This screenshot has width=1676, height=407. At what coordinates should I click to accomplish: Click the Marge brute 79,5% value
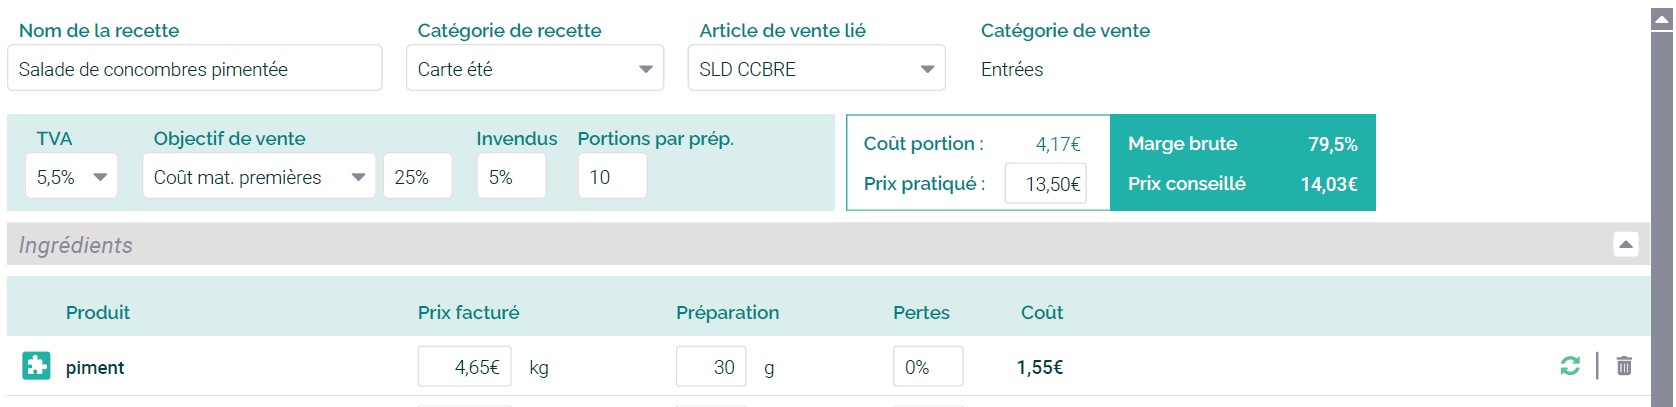(x=1332, y=144)
